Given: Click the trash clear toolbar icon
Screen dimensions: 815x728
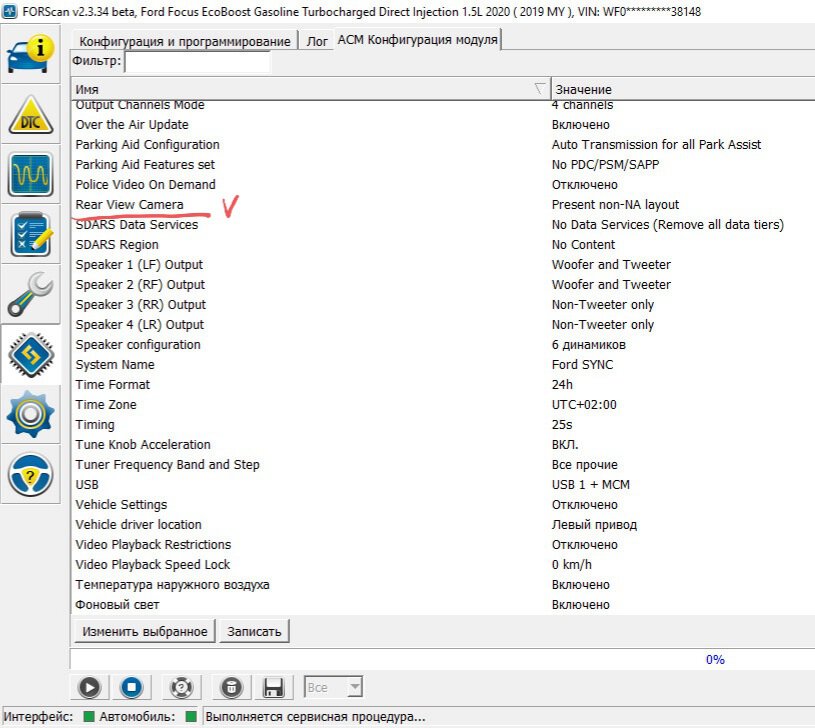Looking at the screenshot, I should 231,687.
